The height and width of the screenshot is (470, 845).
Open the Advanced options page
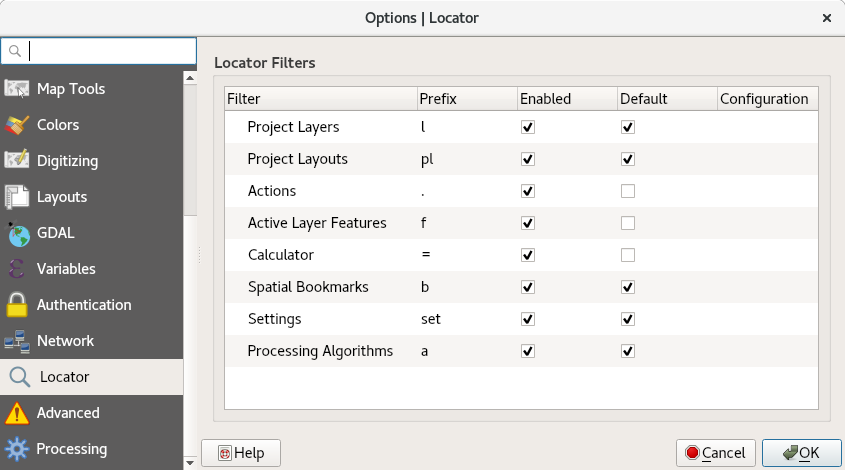pyautogui.click(x=92, y=413)
